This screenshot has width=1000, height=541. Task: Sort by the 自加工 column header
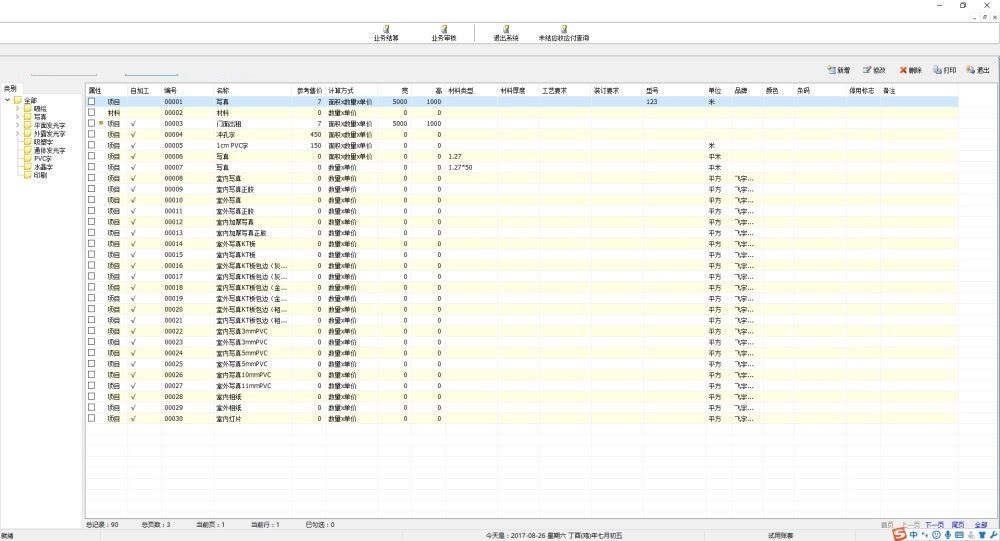[140, 91]
